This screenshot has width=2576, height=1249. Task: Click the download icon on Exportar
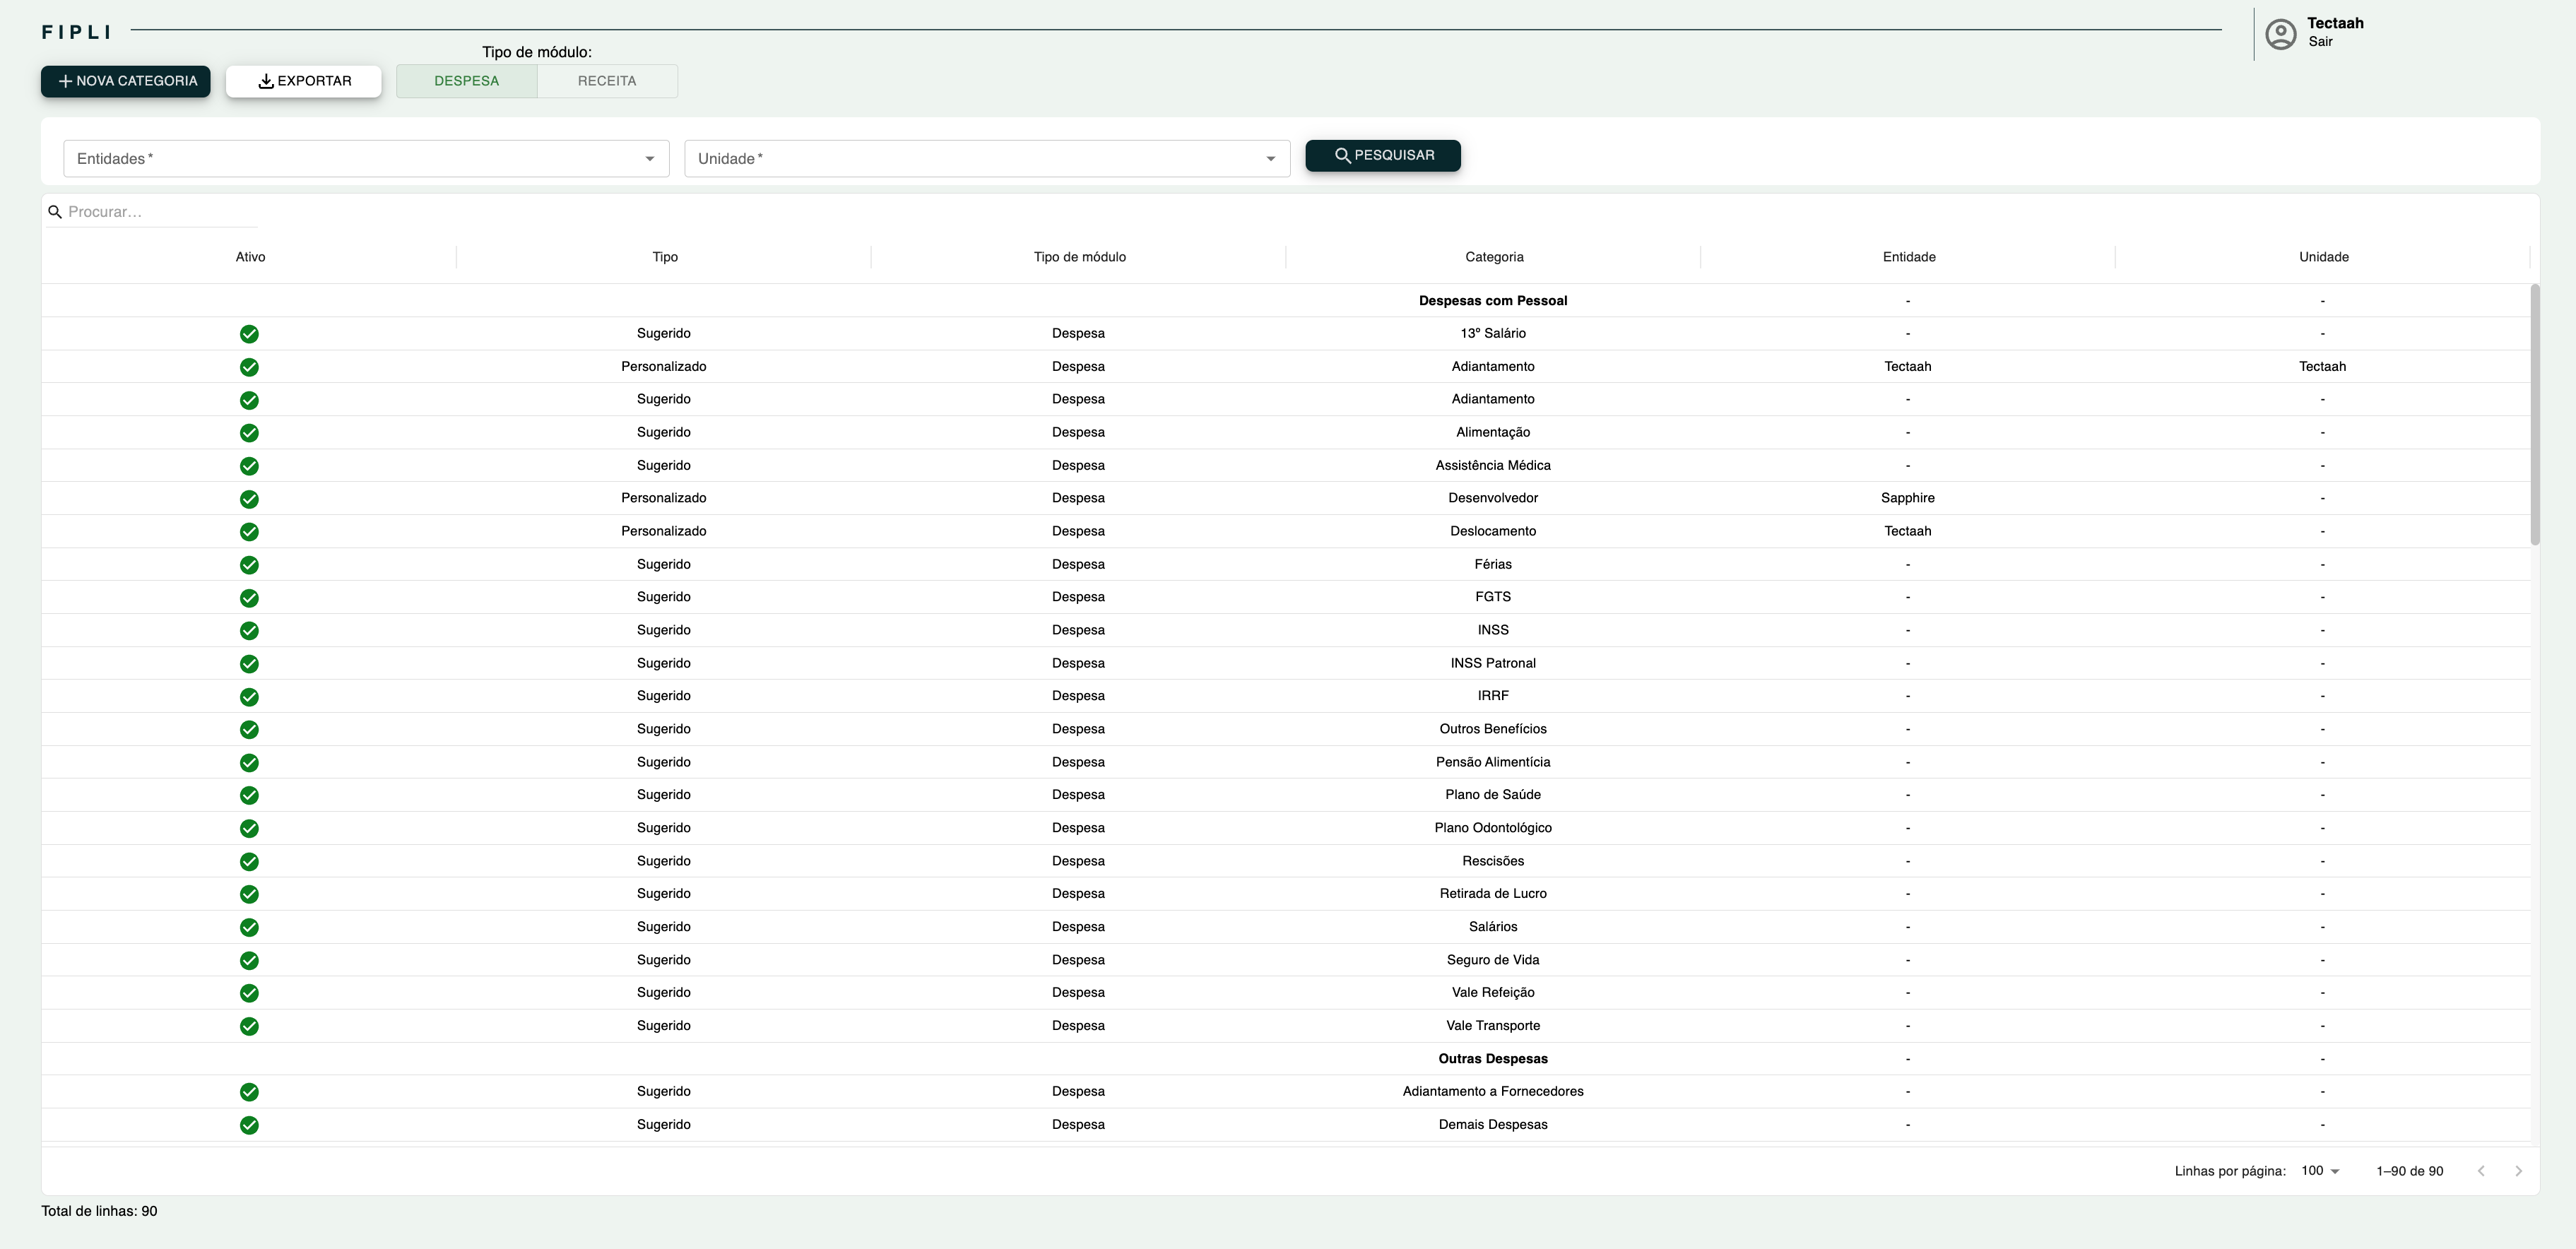point(266,81)
